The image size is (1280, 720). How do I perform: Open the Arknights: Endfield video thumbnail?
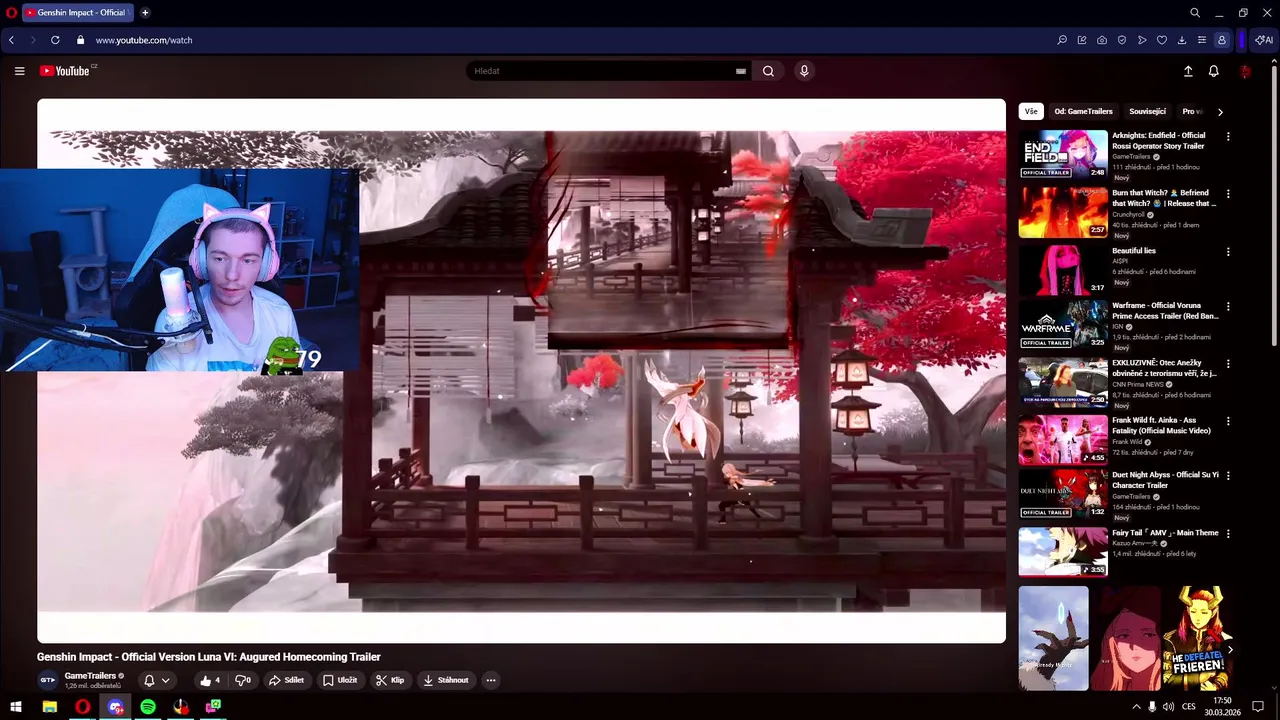pos(1063,154)
